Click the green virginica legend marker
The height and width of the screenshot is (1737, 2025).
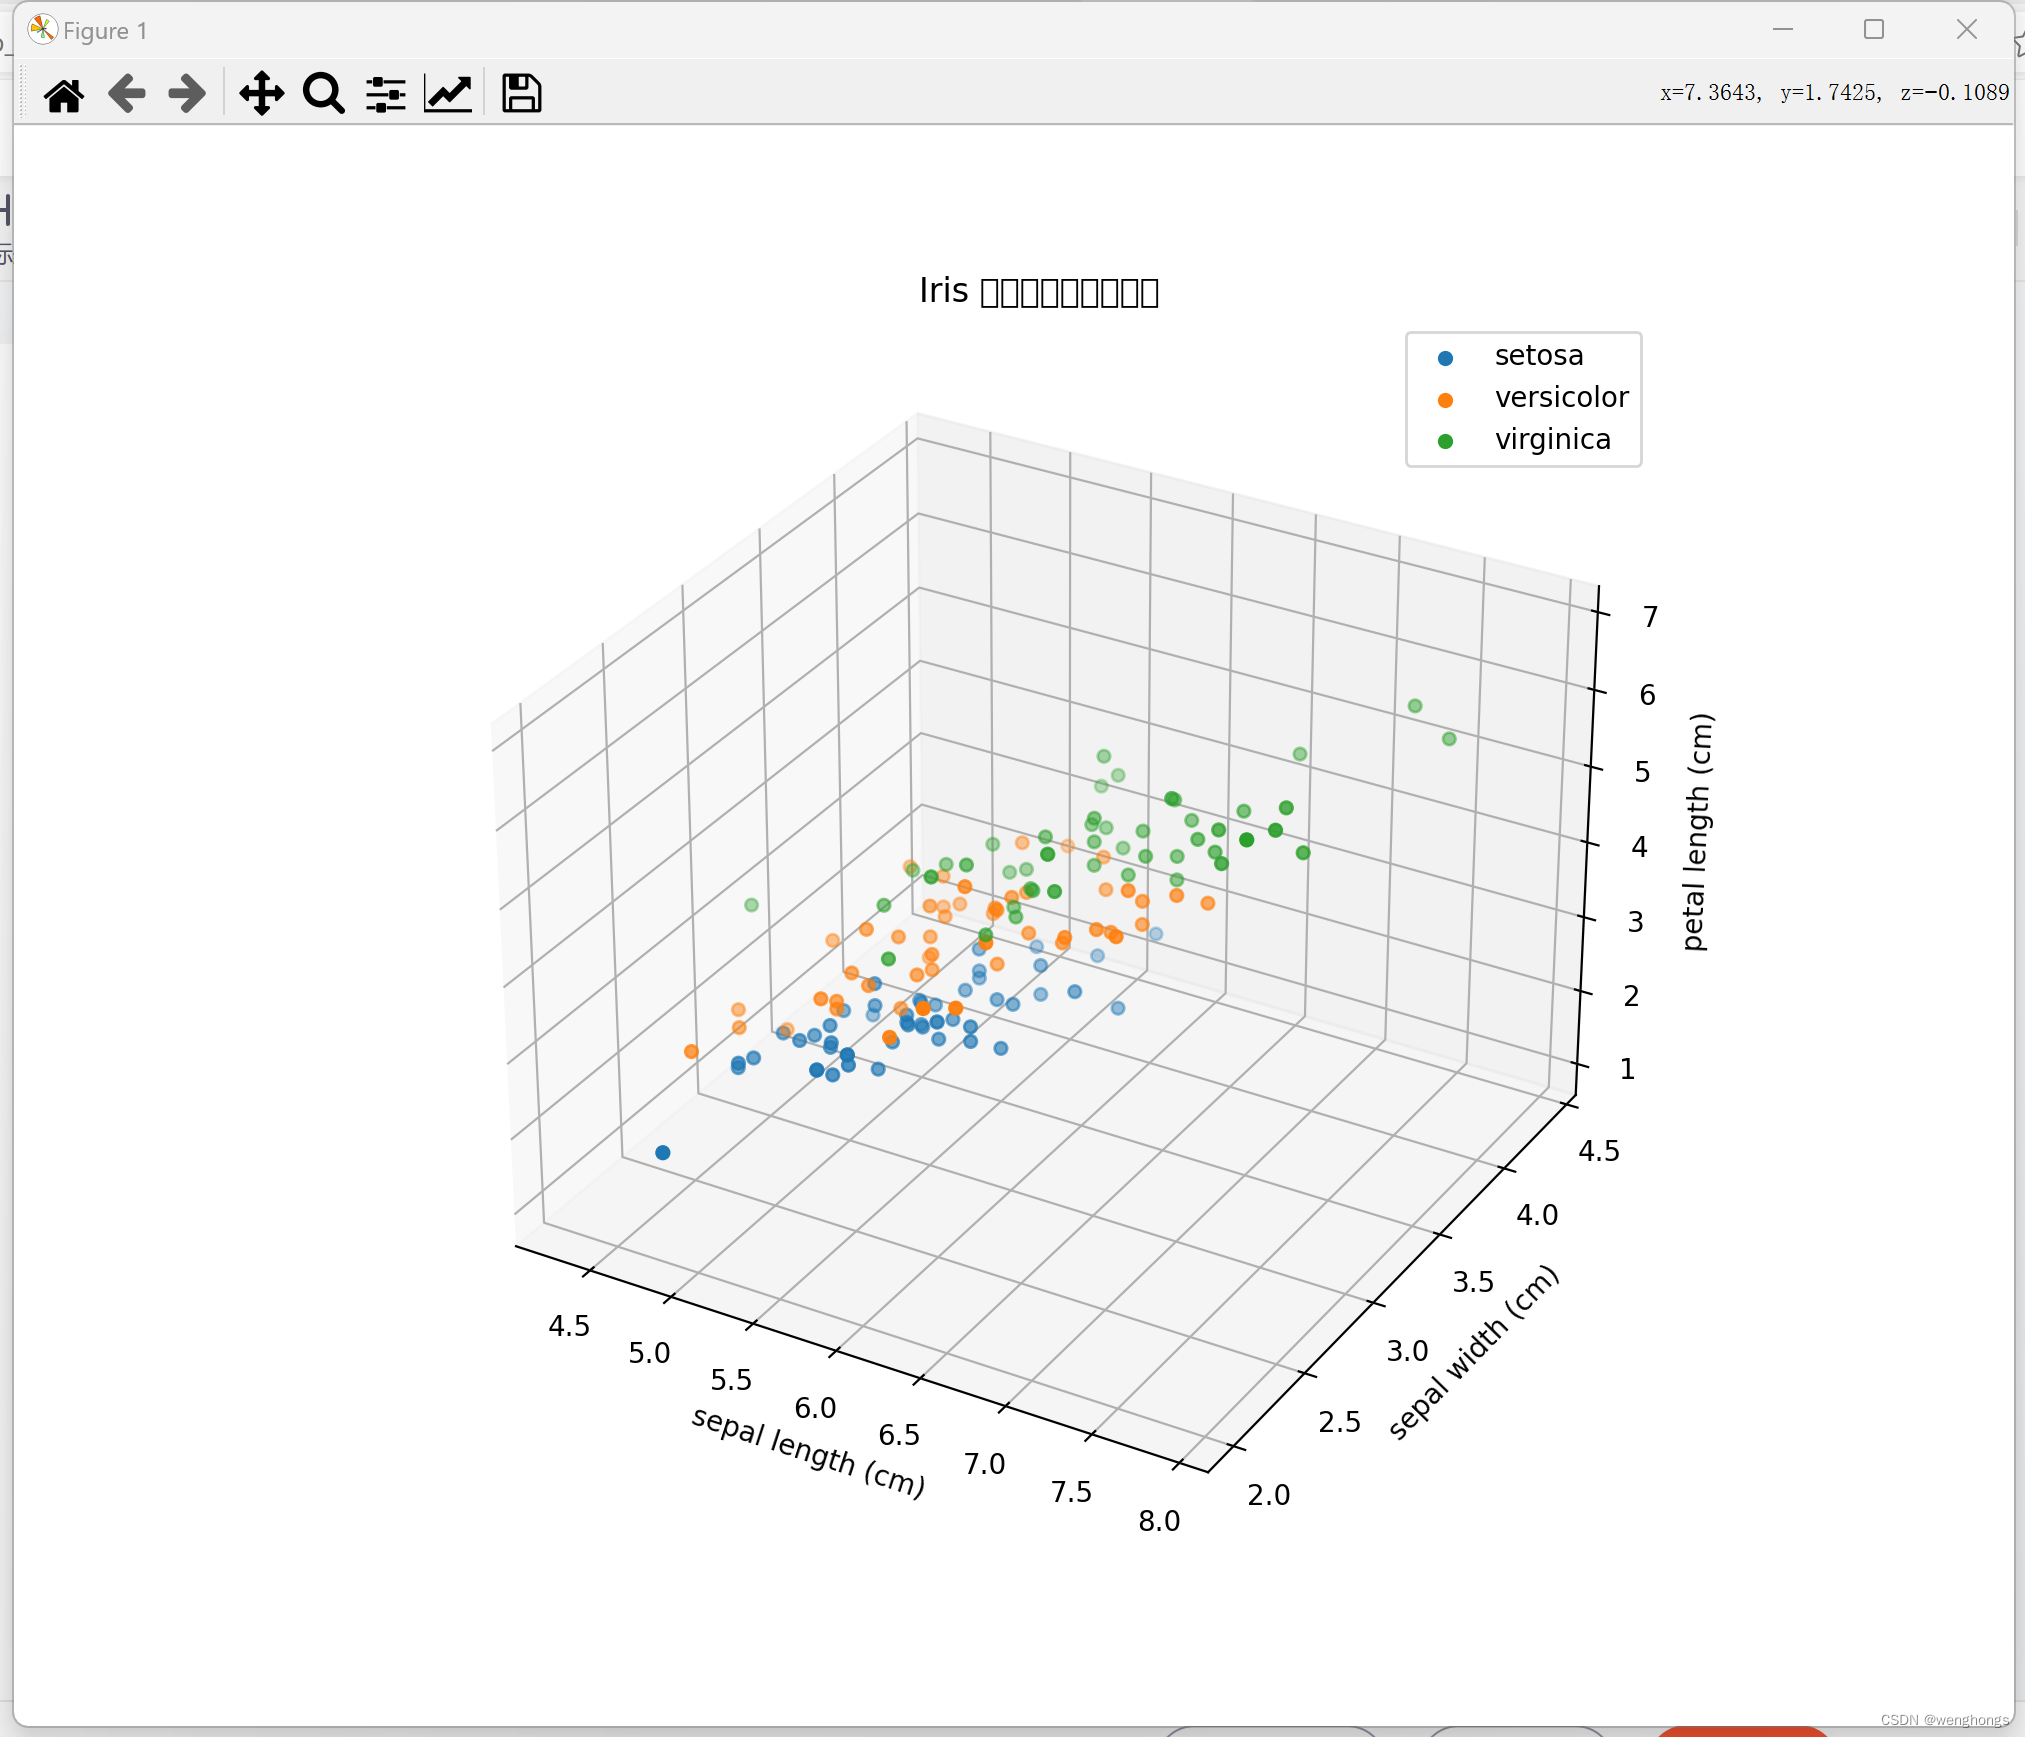(x=1445, y=441)
